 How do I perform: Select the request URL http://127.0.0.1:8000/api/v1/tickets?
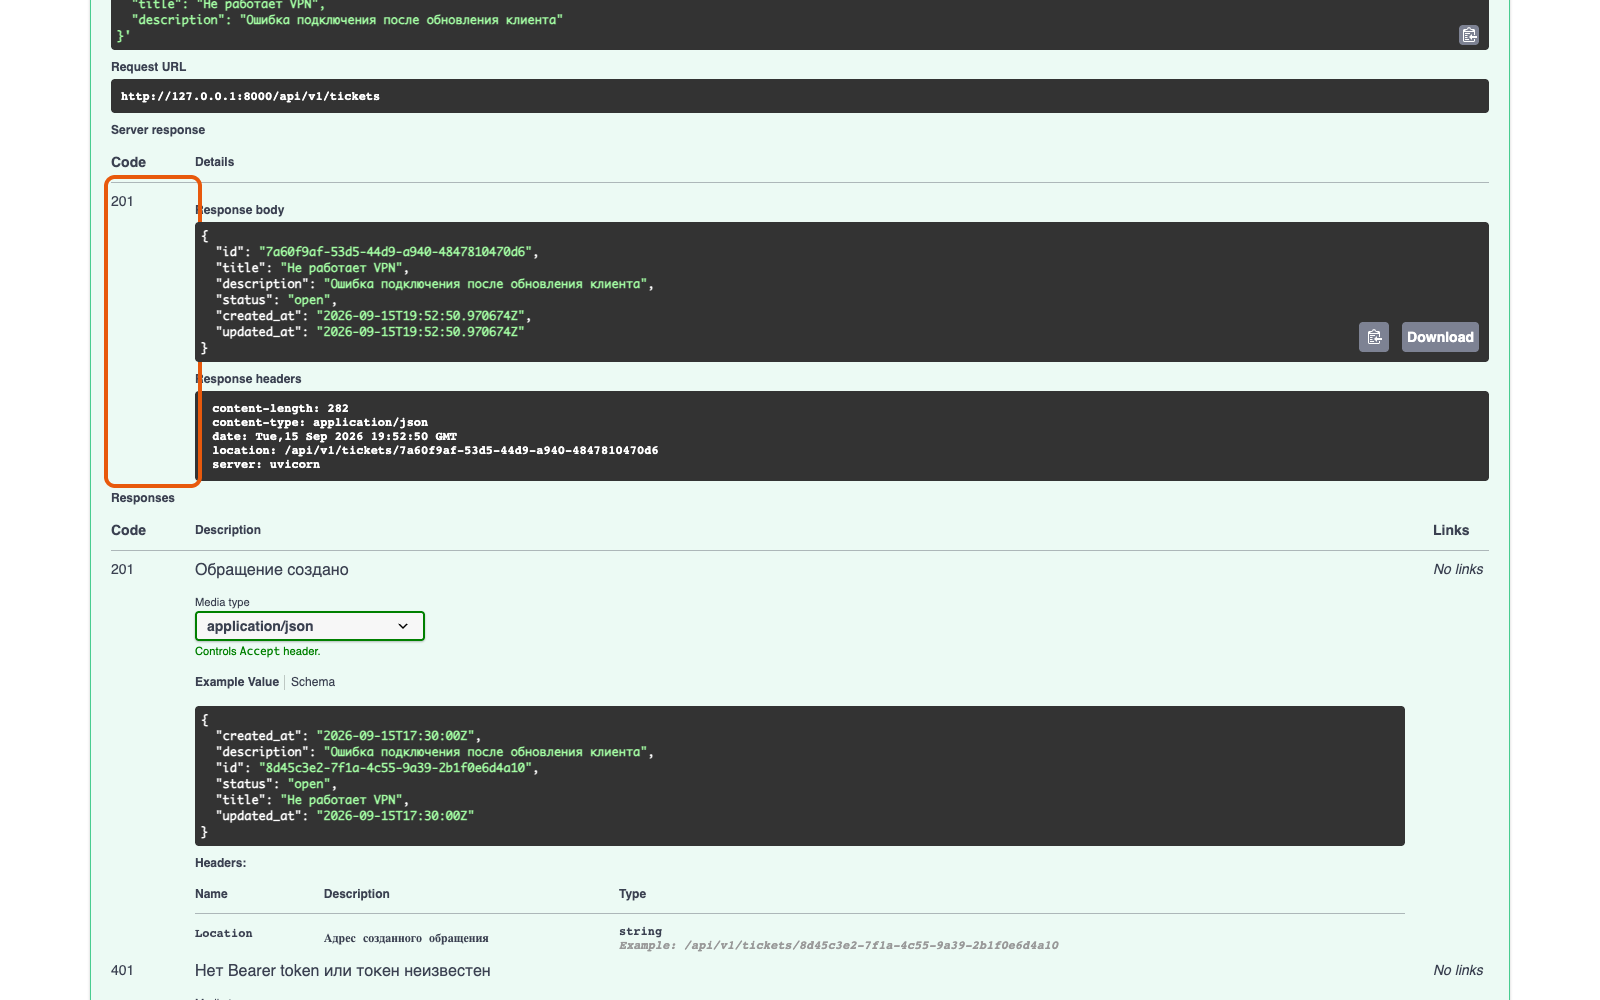click(250, 97)
